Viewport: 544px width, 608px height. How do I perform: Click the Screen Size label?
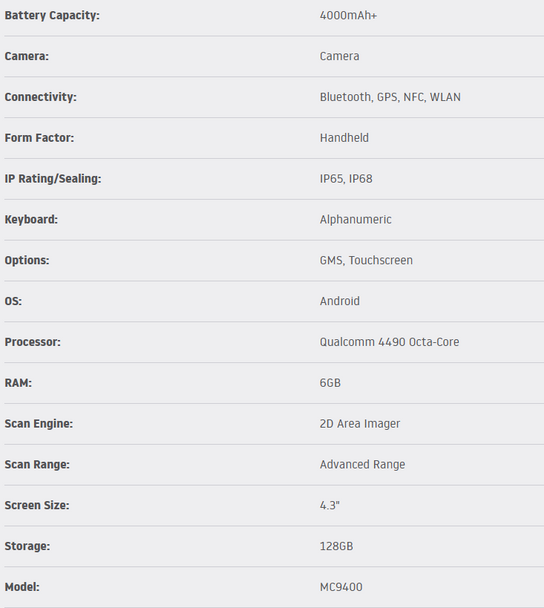point(37,505)
